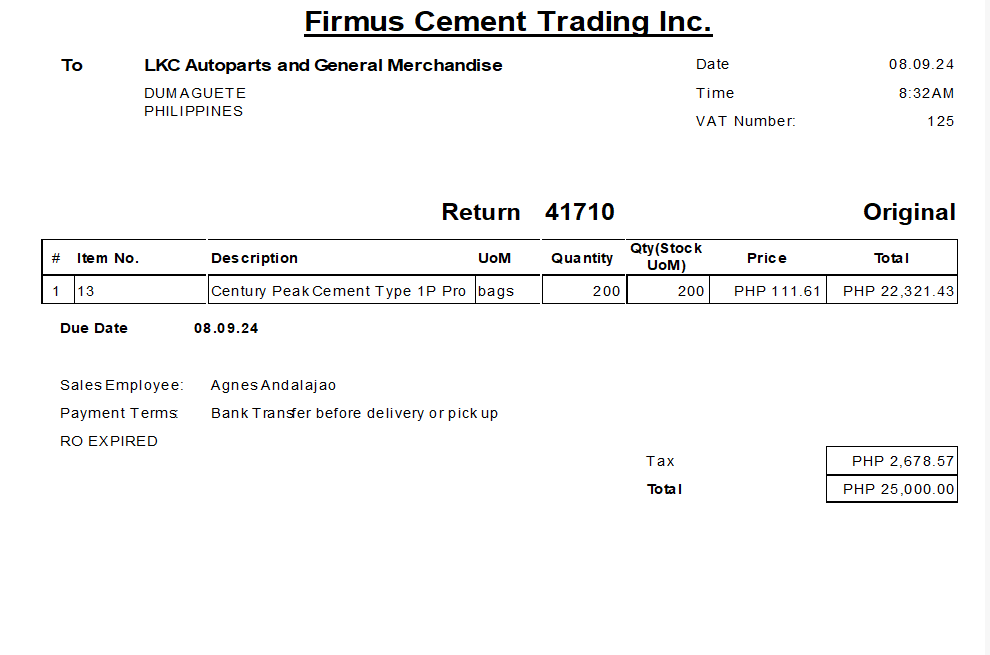Click the Tax amount PHP 2,678.57 box
Image resolution: width=990 pixels, height=655 pixels.
pyautogui.click(x=892, y=461)
